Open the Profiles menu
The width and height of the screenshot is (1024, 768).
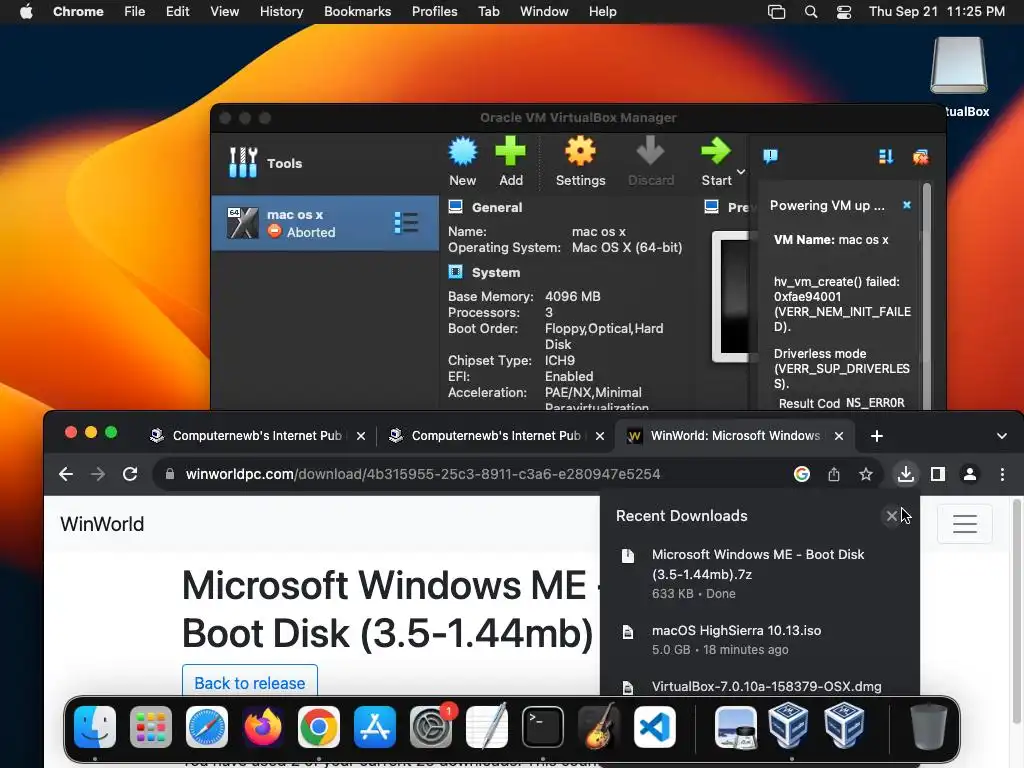(434, 11)
